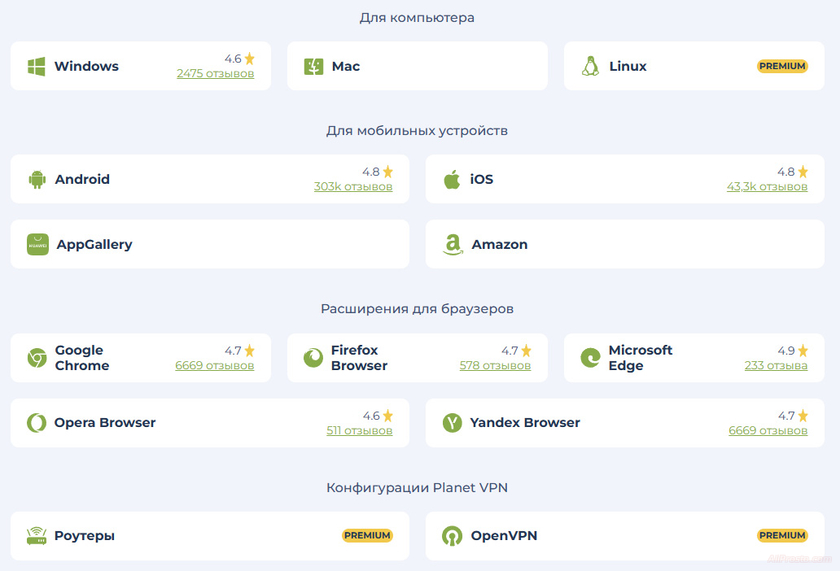The image size is (840, 571).
Task: Click the Amazon logo icon
Action: pyautogui.click(x=453, y=245)
